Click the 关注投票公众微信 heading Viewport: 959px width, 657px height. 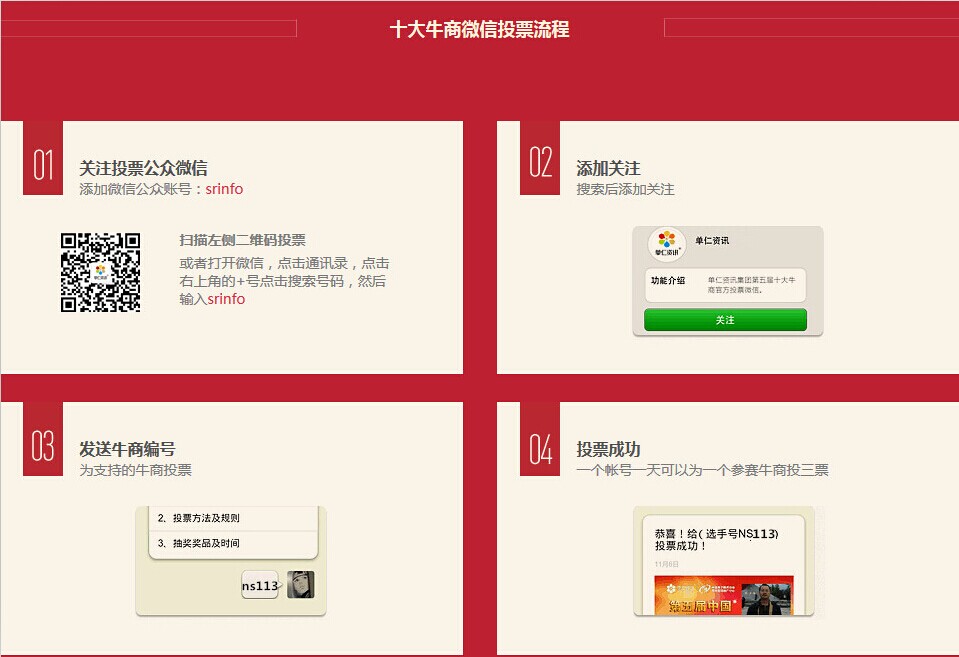click(143, 168)
